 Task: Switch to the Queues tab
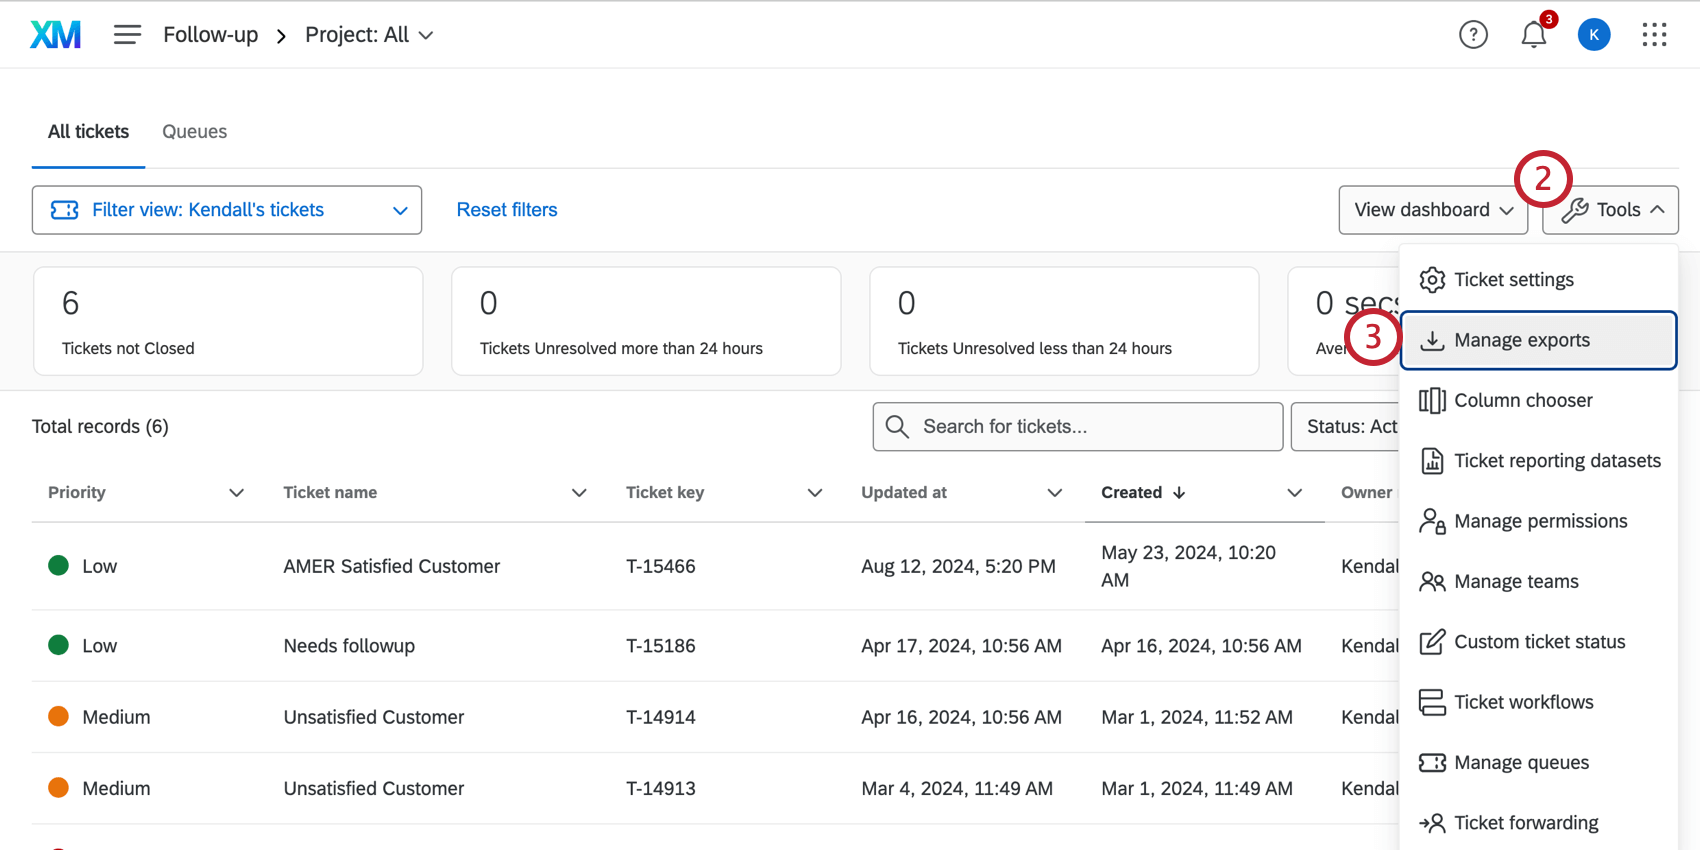point(194,132)
